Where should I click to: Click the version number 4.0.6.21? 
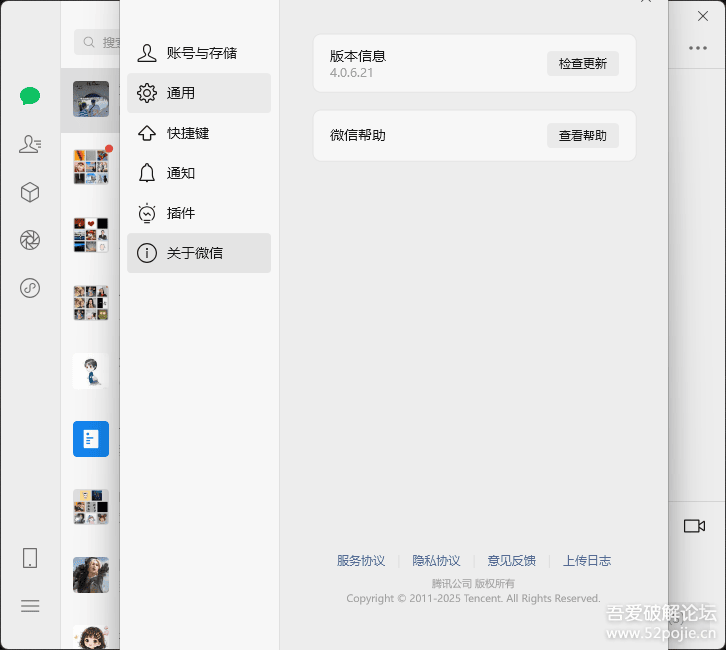click(x=351, y=73)
